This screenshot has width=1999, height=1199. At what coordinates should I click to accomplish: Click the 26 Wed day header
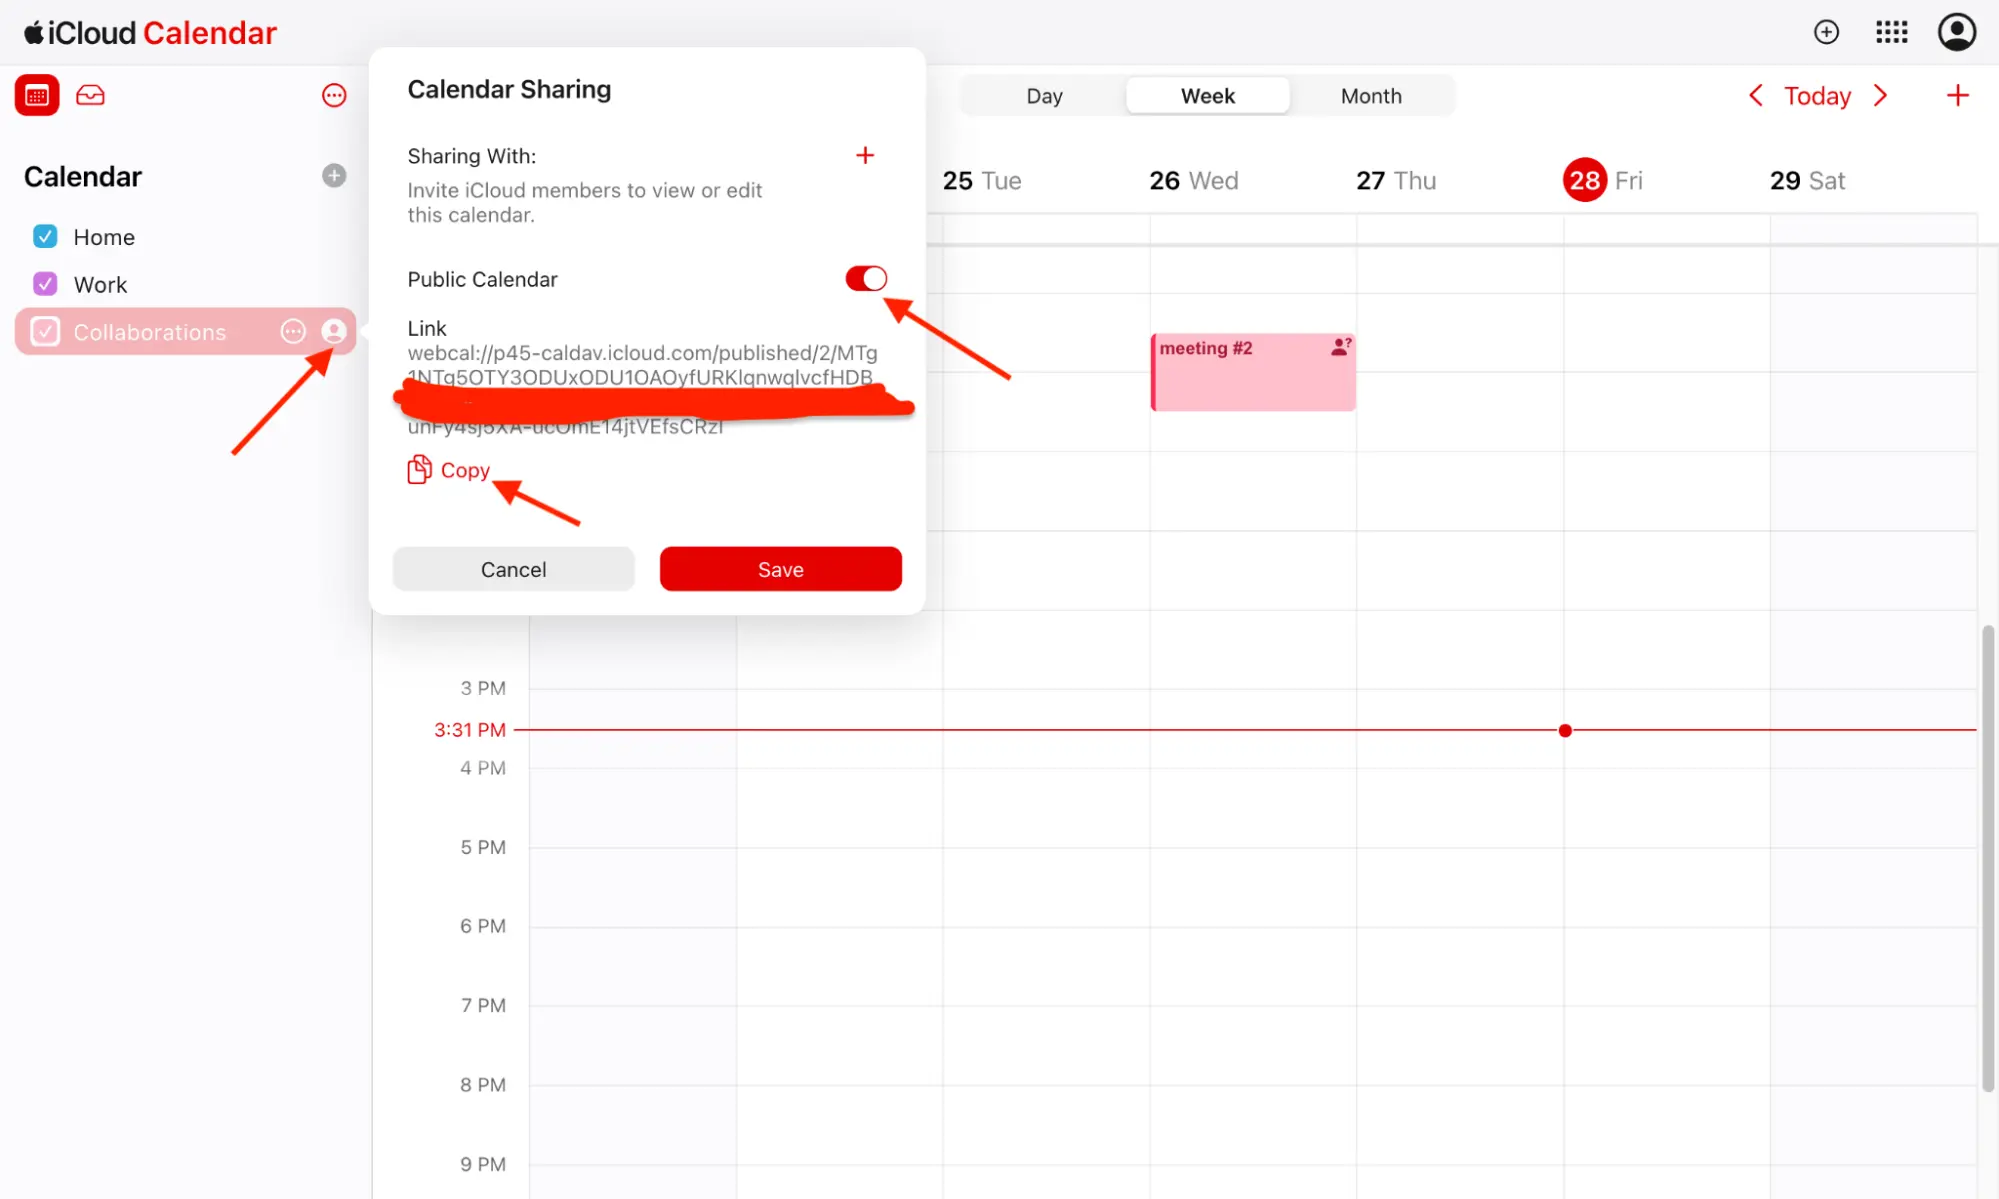pos(1193,181)
